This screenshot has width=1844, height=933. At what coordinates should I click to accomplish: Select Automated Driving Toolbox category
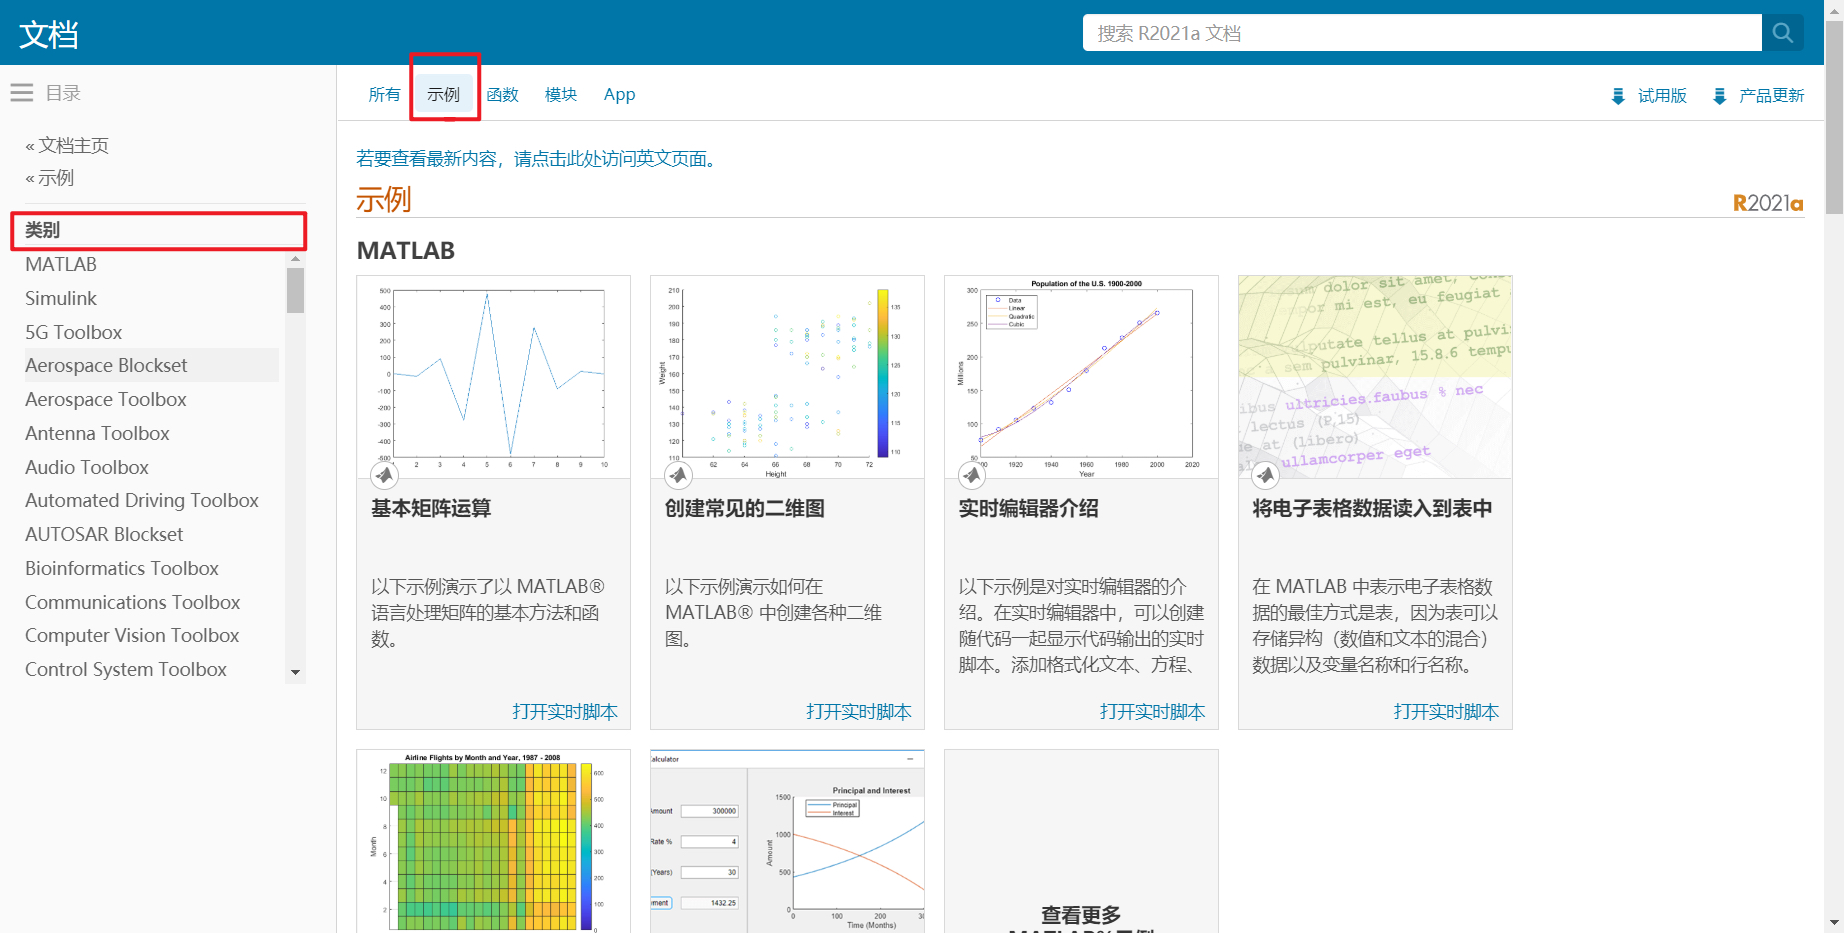(x=142, y=501)
